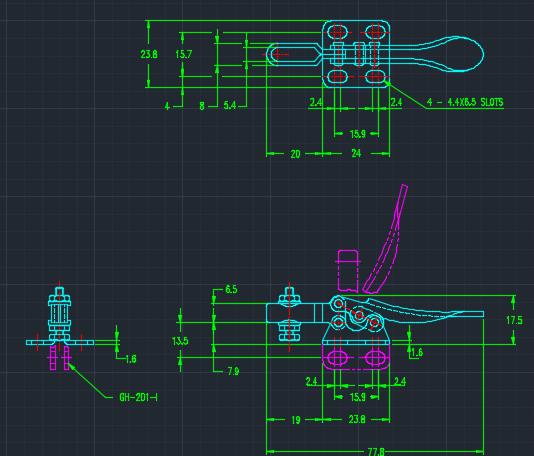Screen dimensions: 534x456
Task: Click the "19" dimension in front view
Action: (296, 420)
